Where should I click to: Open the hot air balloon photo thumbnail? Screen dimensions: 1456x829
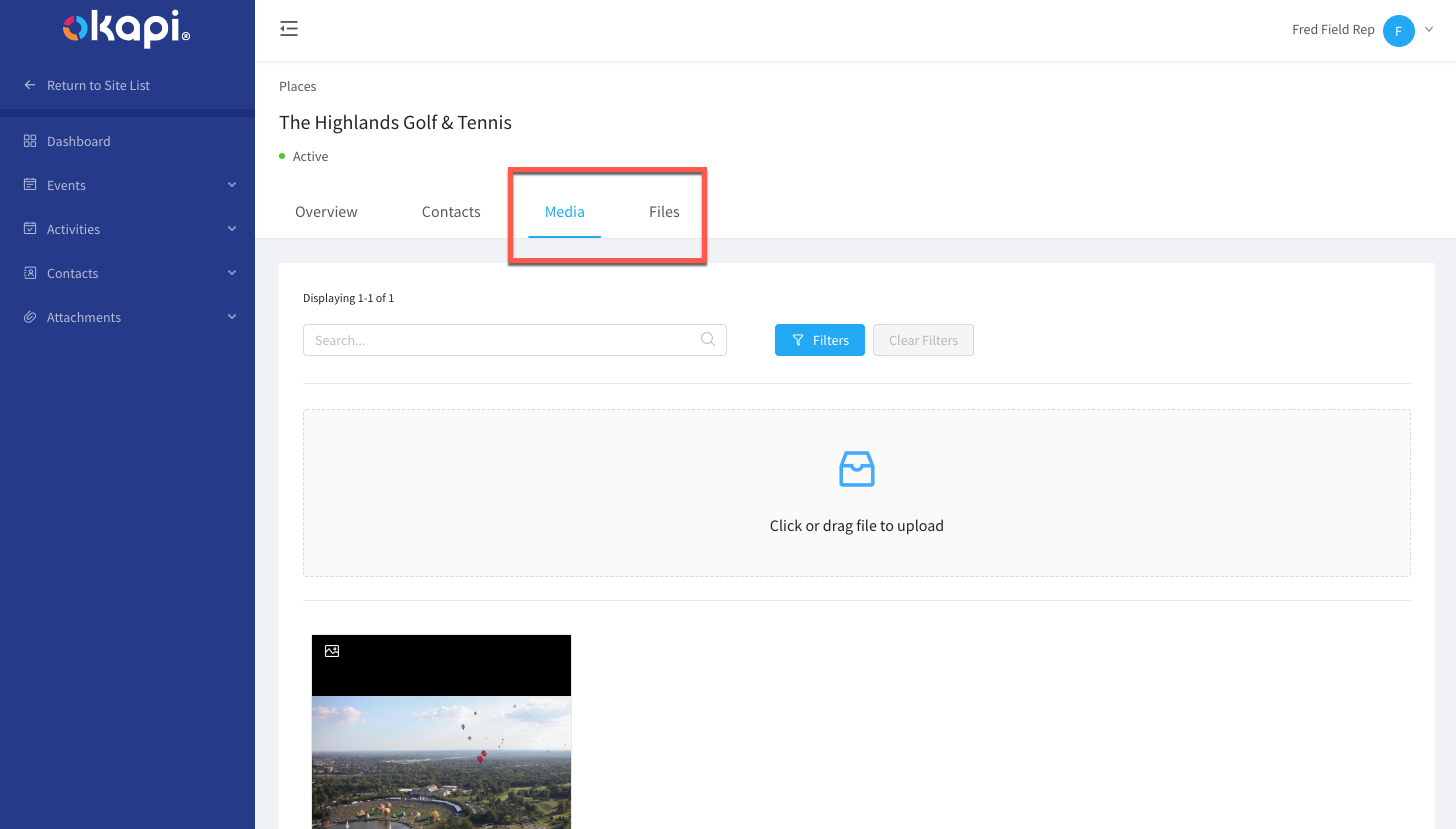pyautogui.click(x=441, y=732)
